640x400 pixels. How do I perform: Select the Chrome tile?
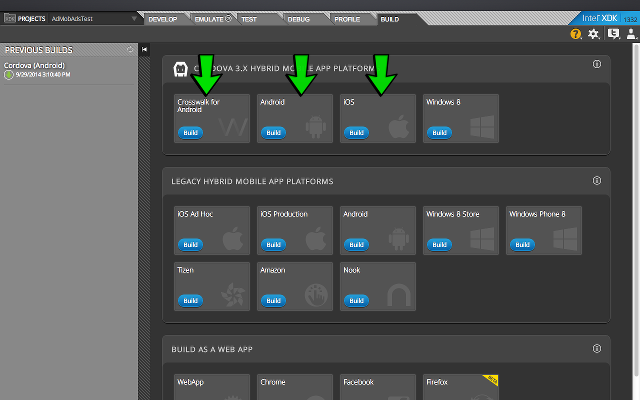tap(295, 387)
